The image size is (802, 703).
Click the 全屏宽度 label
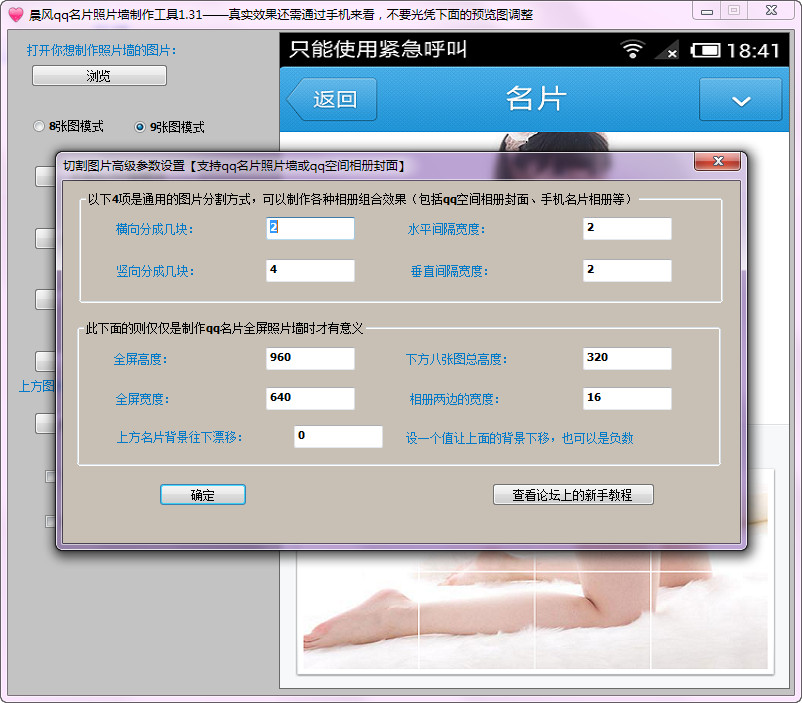point(142,399)
